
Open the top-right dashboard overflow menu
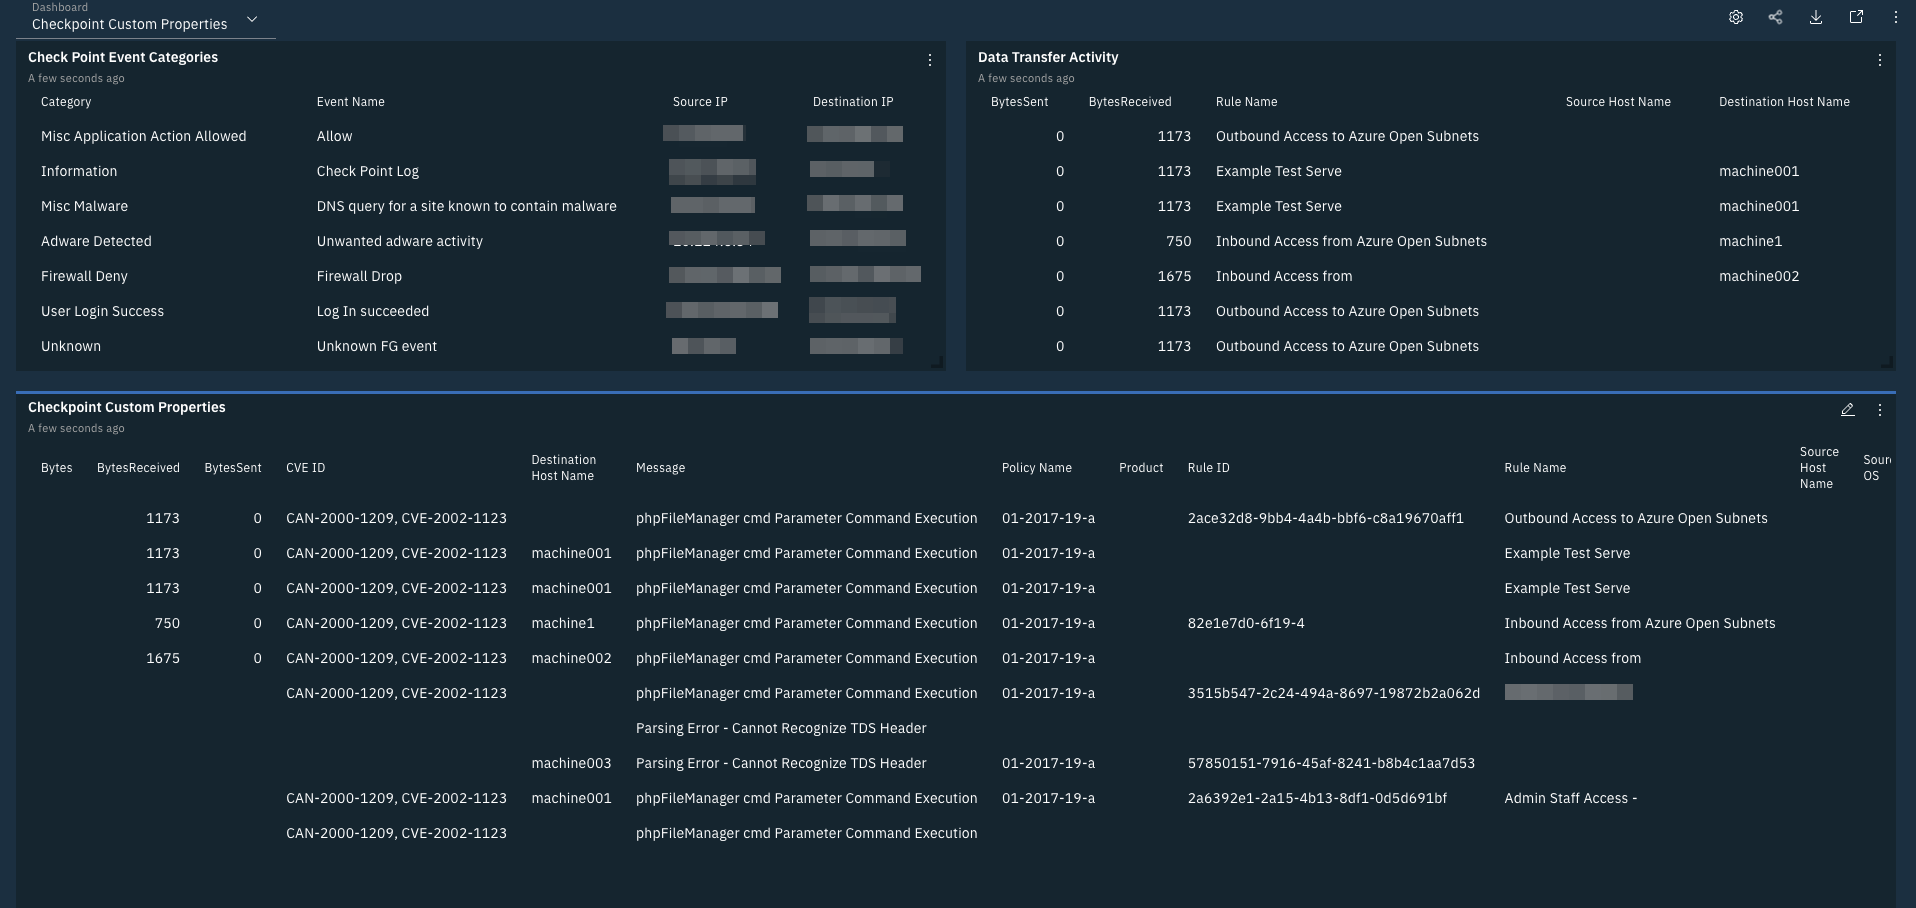click(1895, 17)
